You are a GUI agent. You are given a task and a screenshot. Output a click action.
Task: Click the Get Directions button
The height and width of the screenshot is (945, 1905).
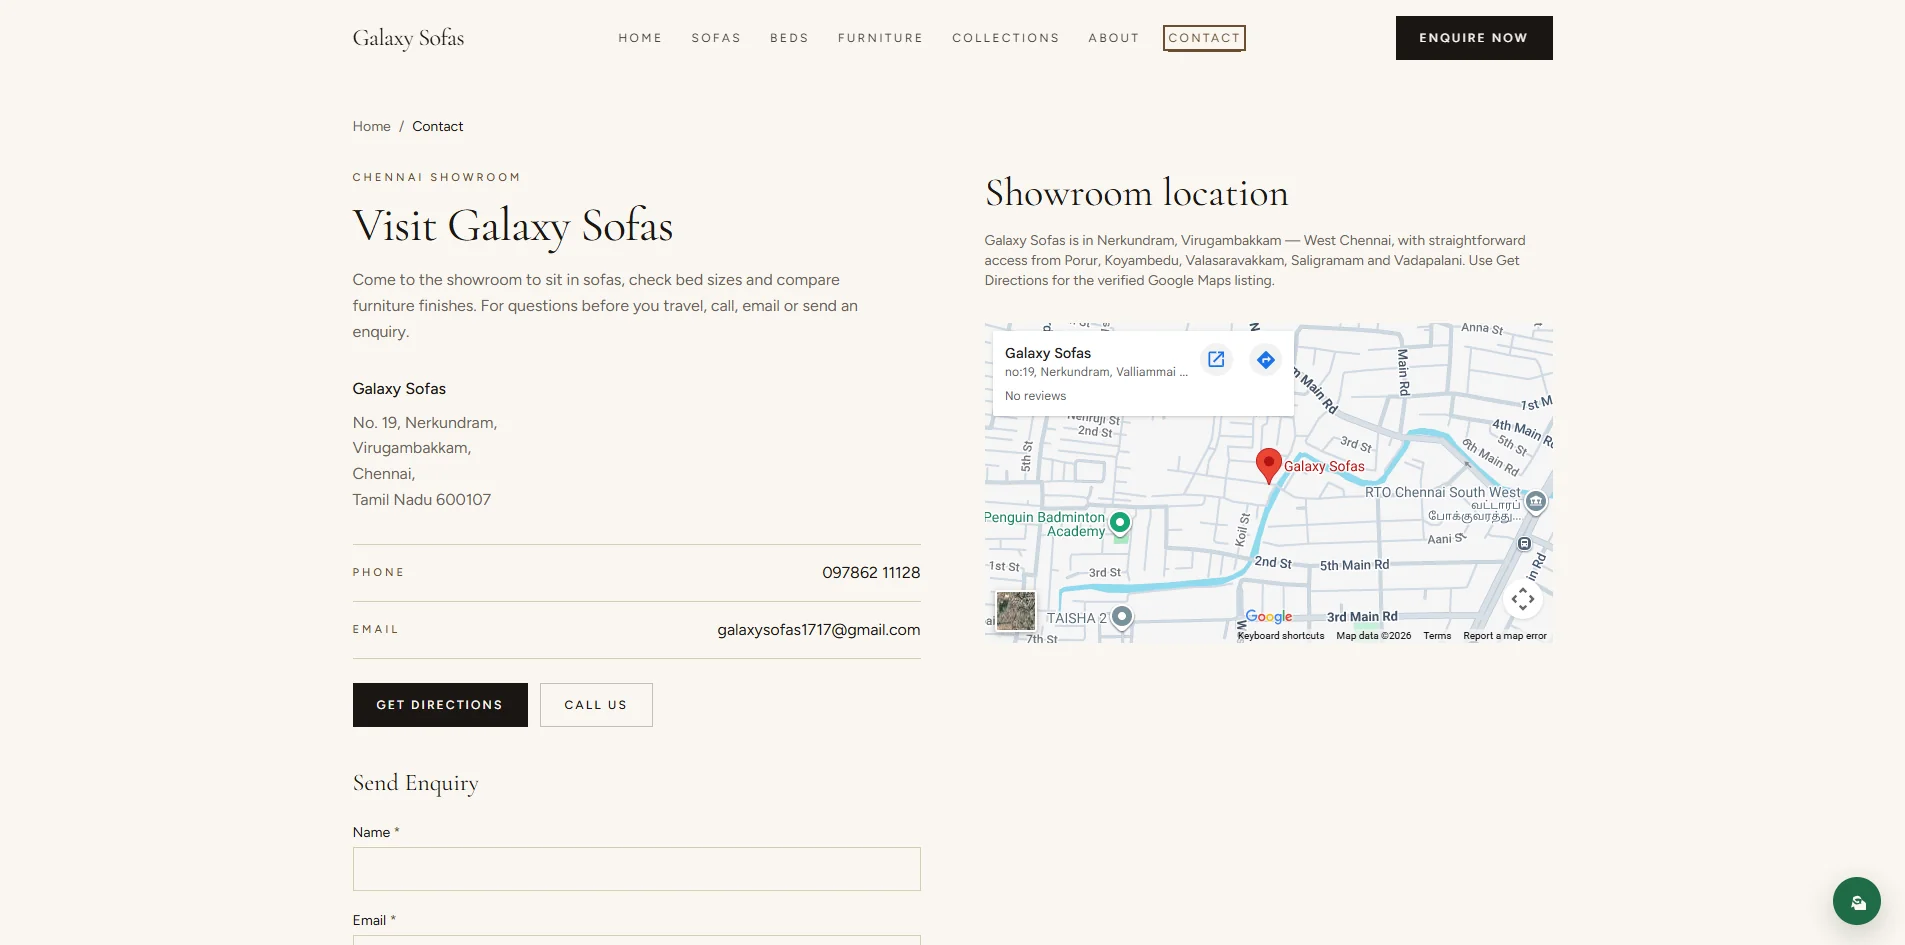coord(440,705)
